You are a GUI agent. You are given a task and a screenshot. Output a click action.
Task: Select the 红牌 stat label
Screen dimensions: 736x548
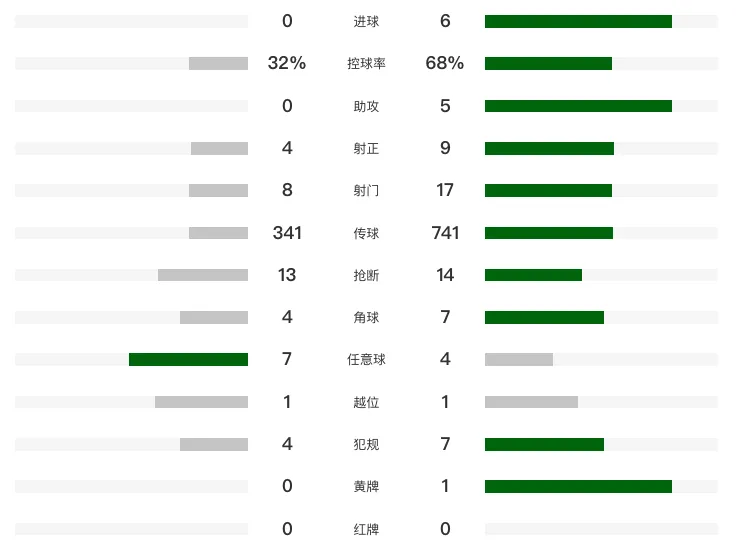(366, 529)
